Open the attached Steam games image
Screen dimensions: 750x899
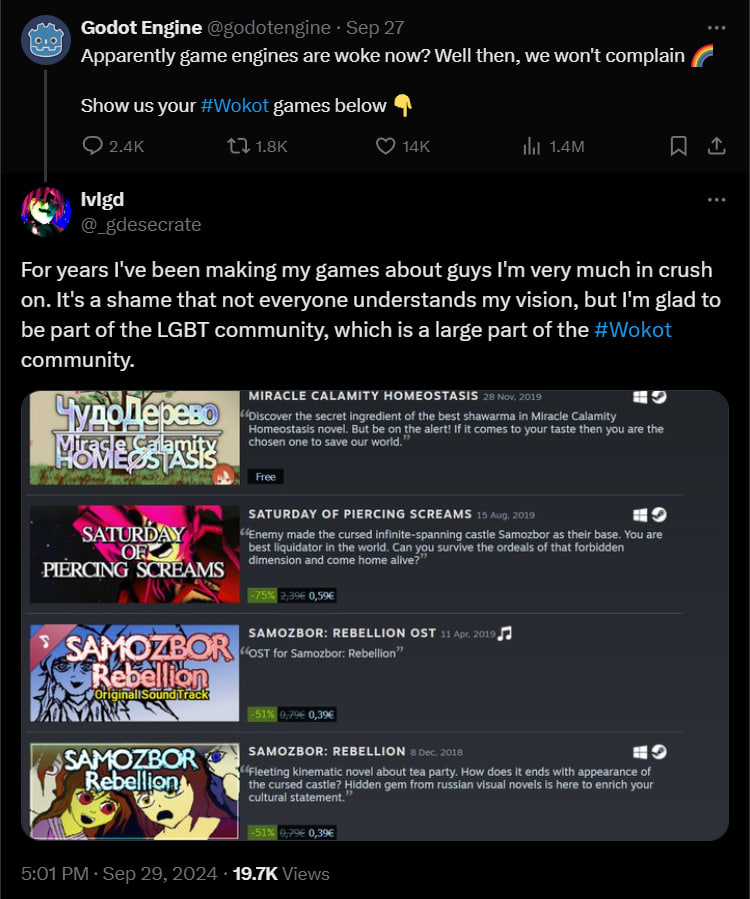click(x=375, y=615)
